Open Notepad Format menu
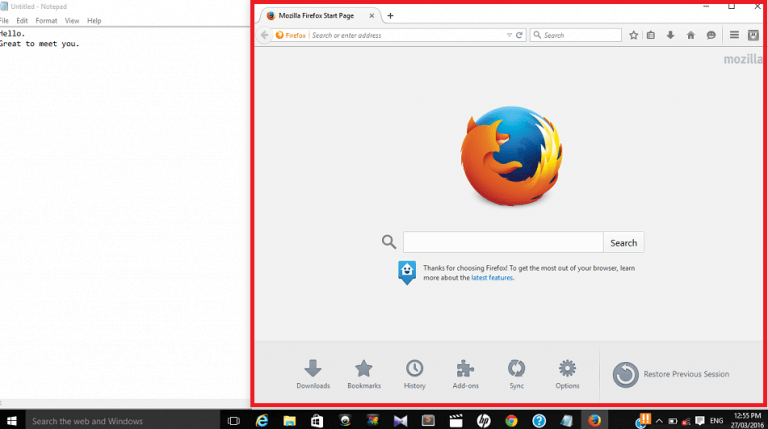The width and height of the screenshot is (768, 429). point(46,21)
